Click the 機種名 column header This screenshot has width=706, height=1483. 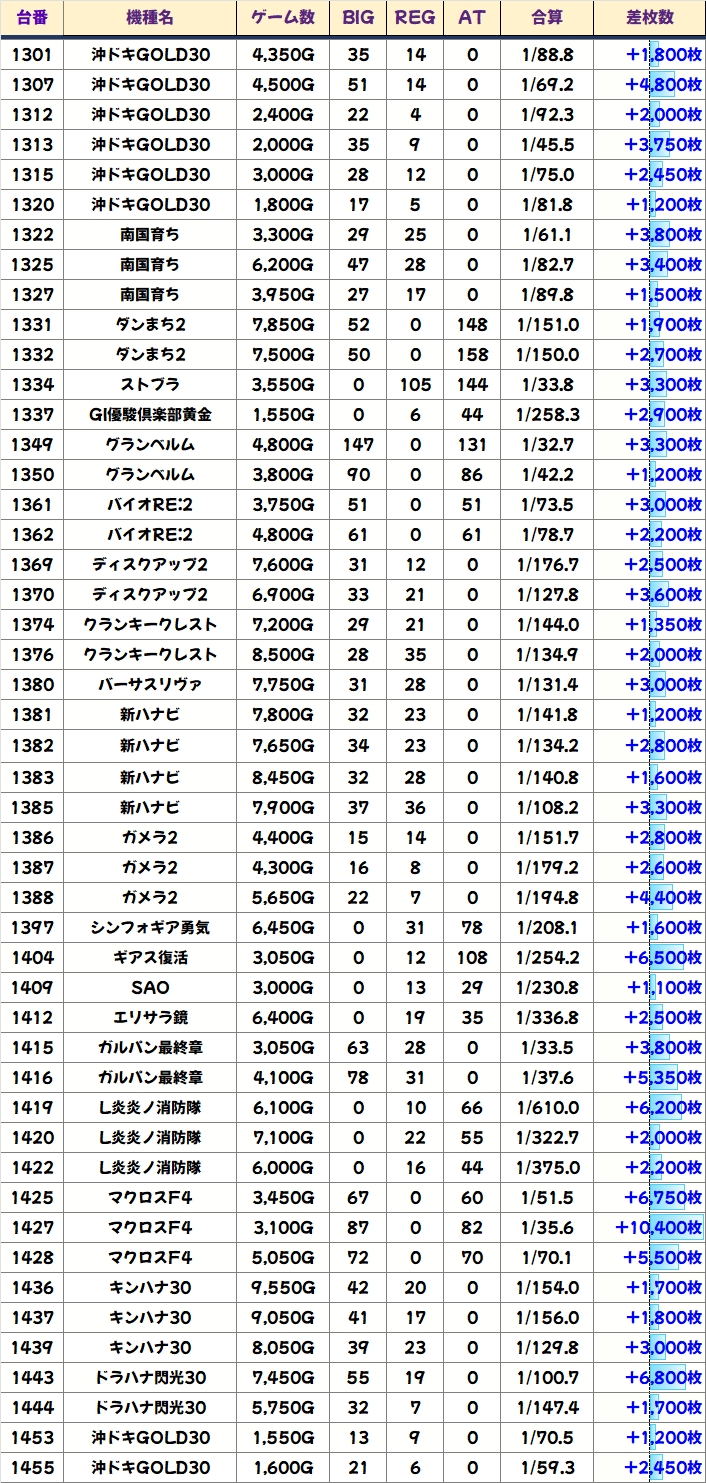pos(150,18)
